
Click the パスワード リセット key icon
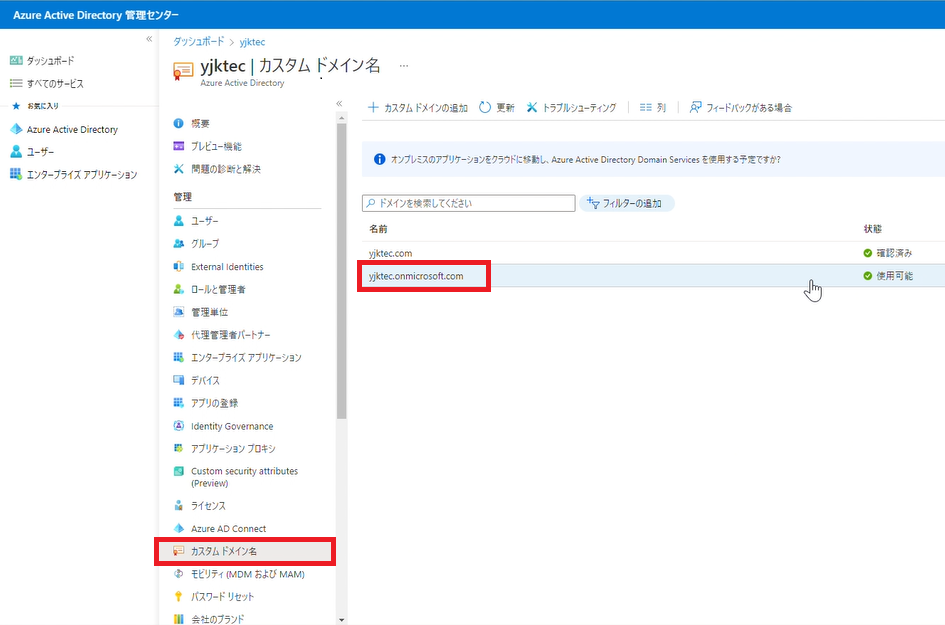178,597
